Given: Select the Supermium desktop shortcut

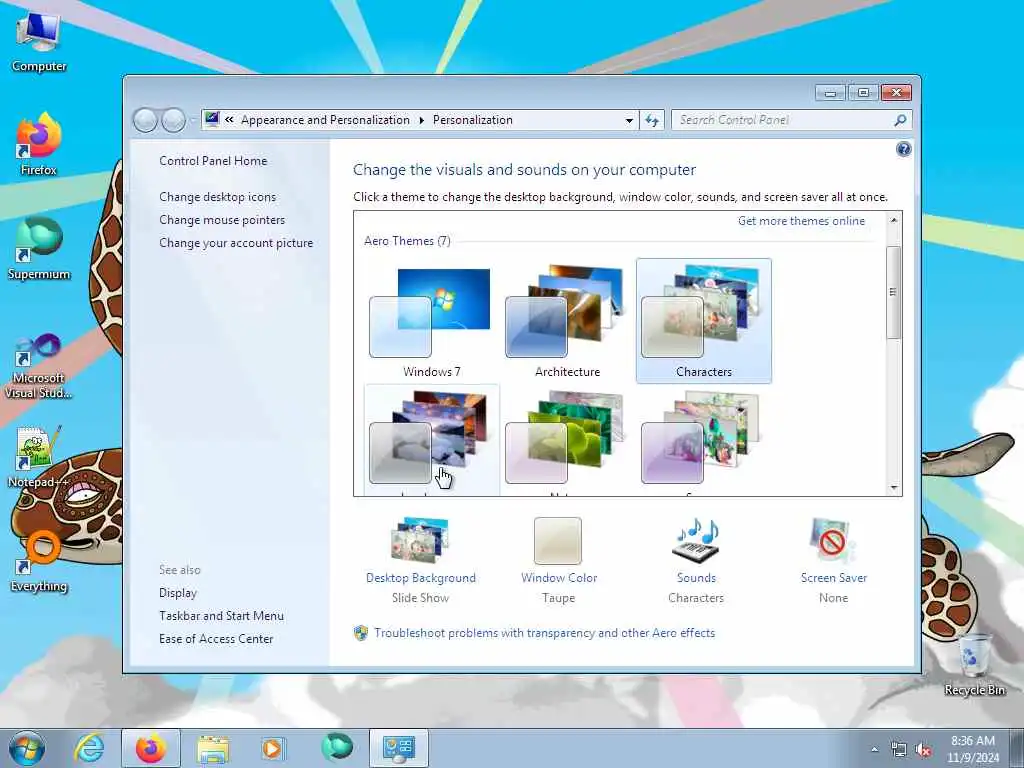Looking at the screenshot, I should coord(39,249).
